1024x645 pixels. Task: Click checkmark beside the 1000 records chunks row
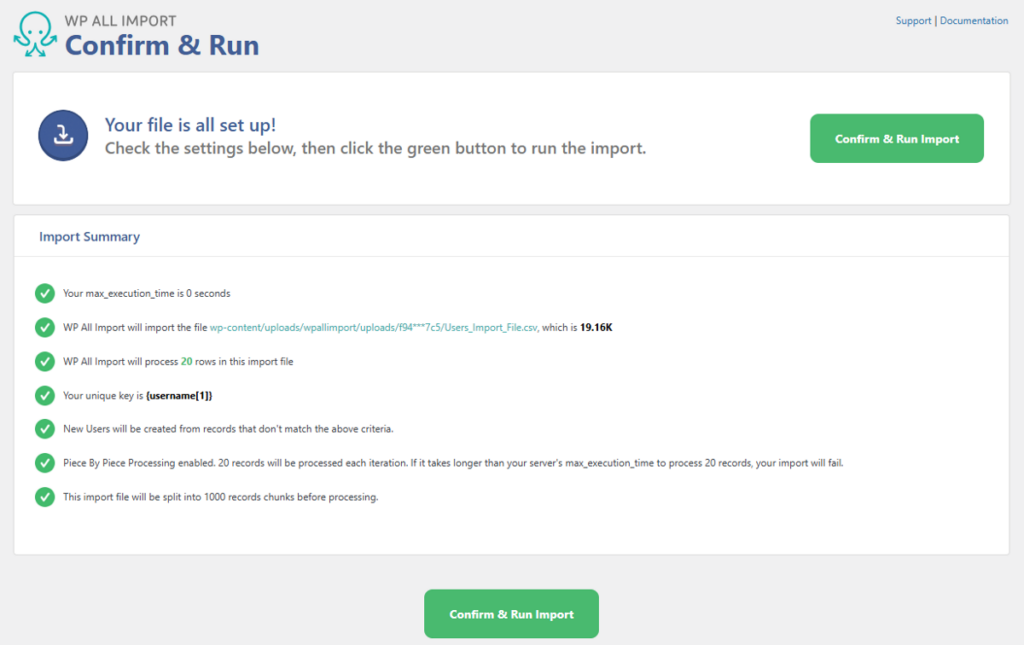(44, 497)
